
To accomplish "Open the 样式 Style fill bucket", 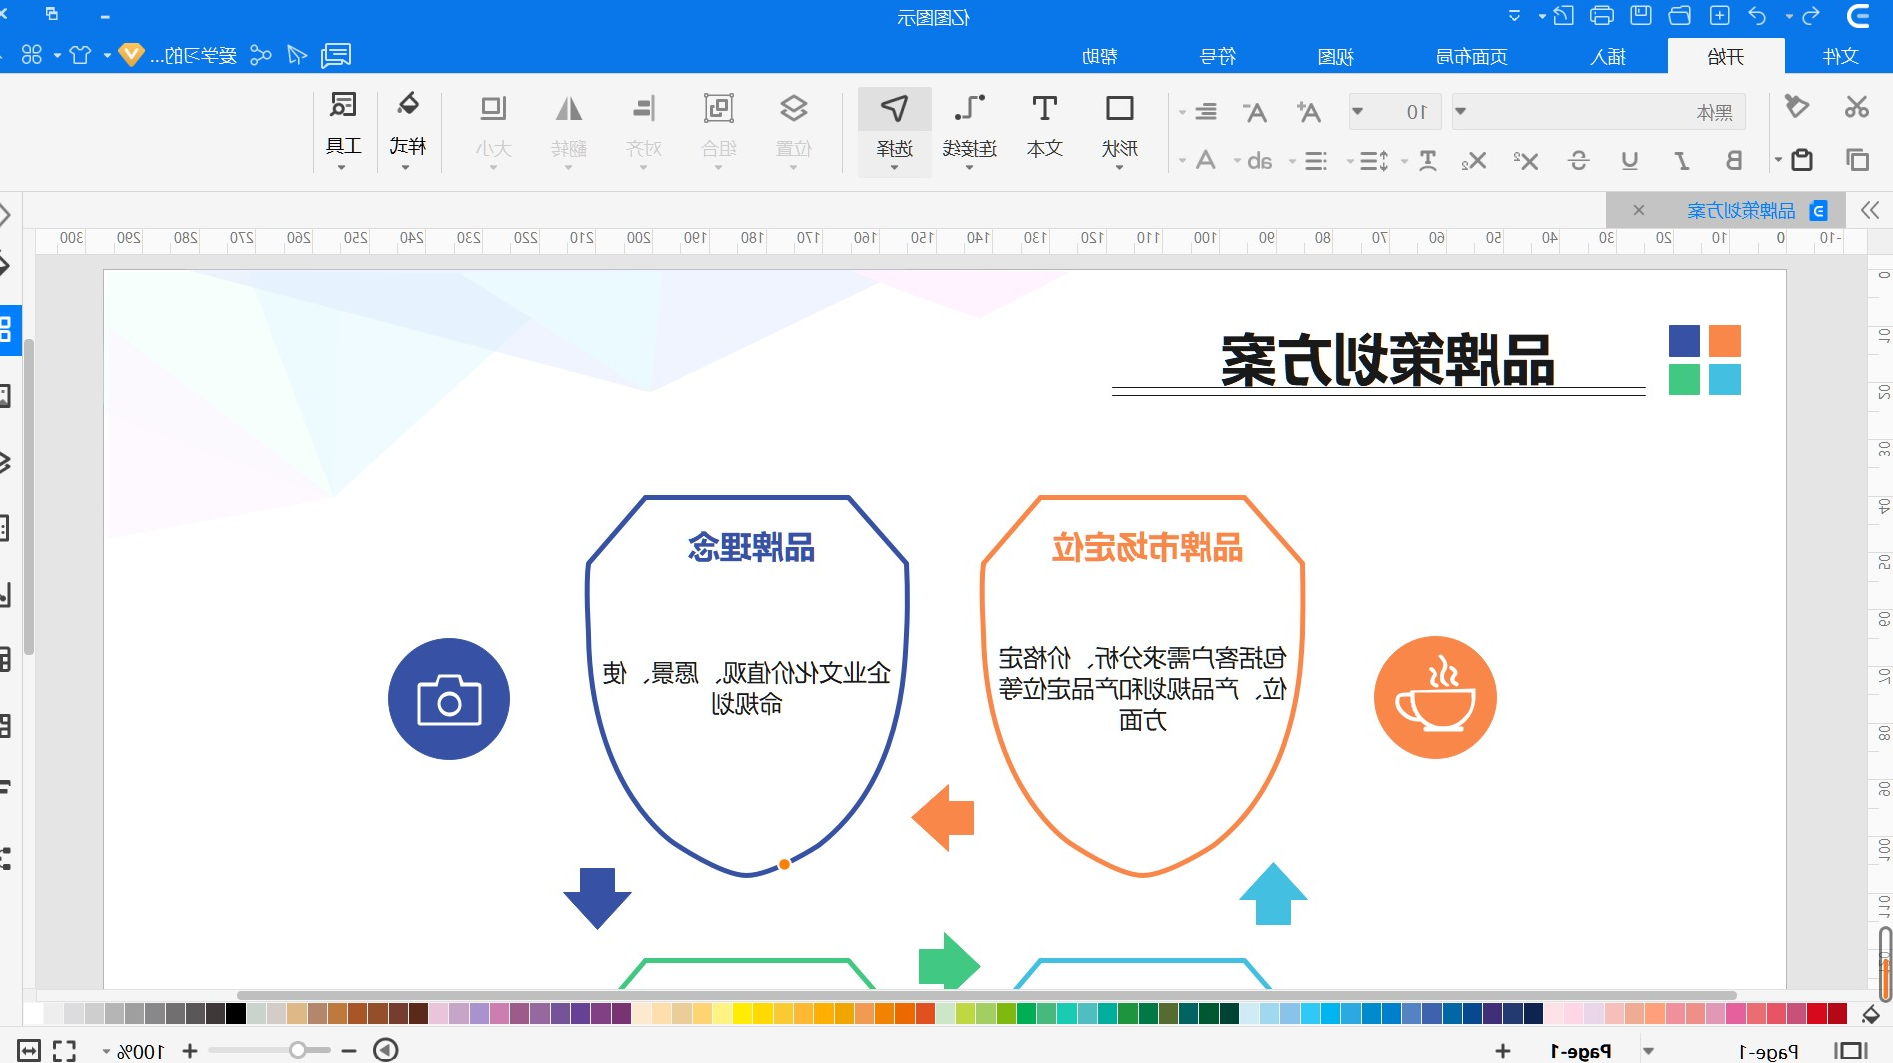I will click(408, 128).
